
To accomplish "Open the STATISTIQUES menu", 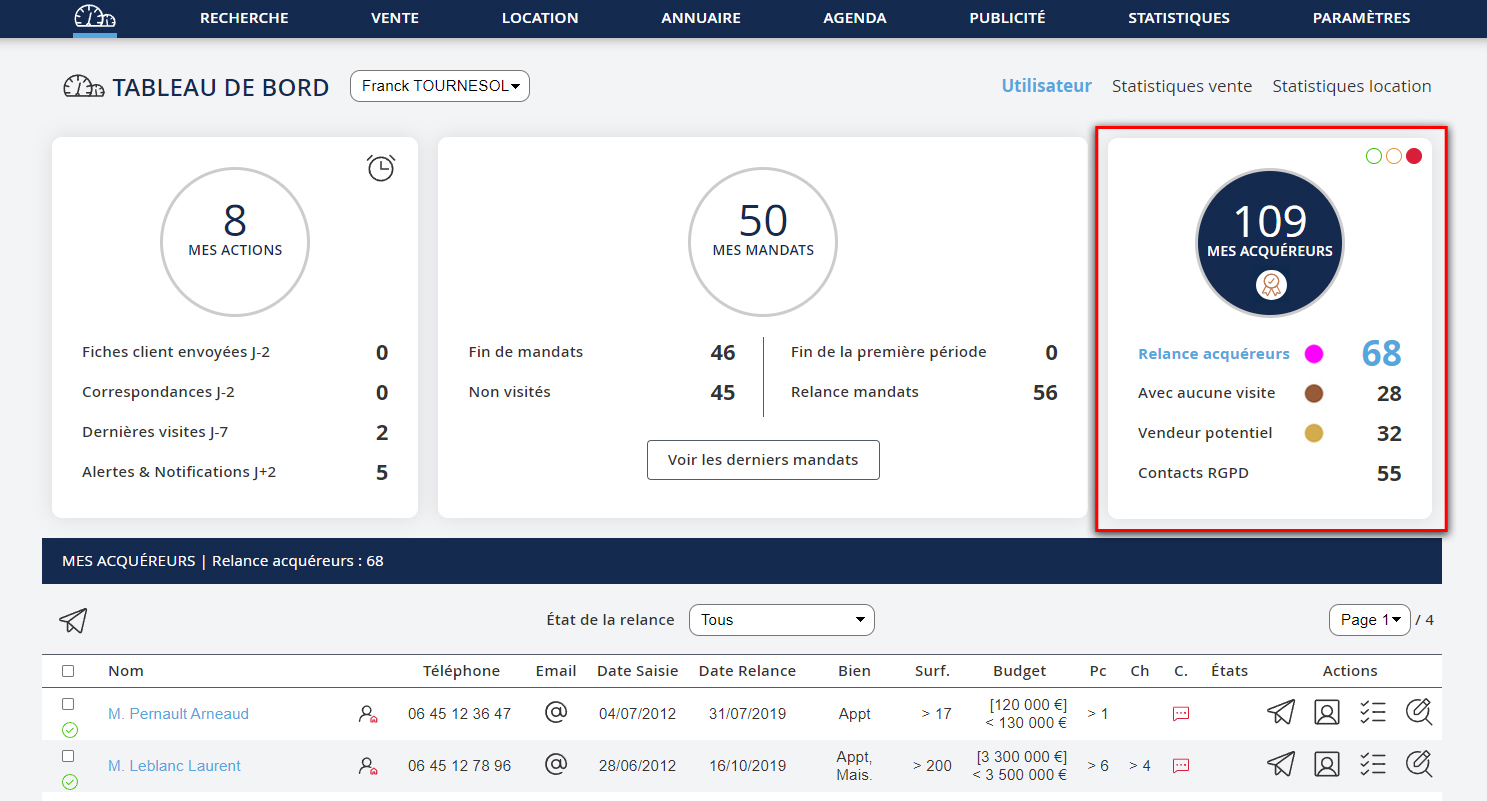I will coord(1179,18).
